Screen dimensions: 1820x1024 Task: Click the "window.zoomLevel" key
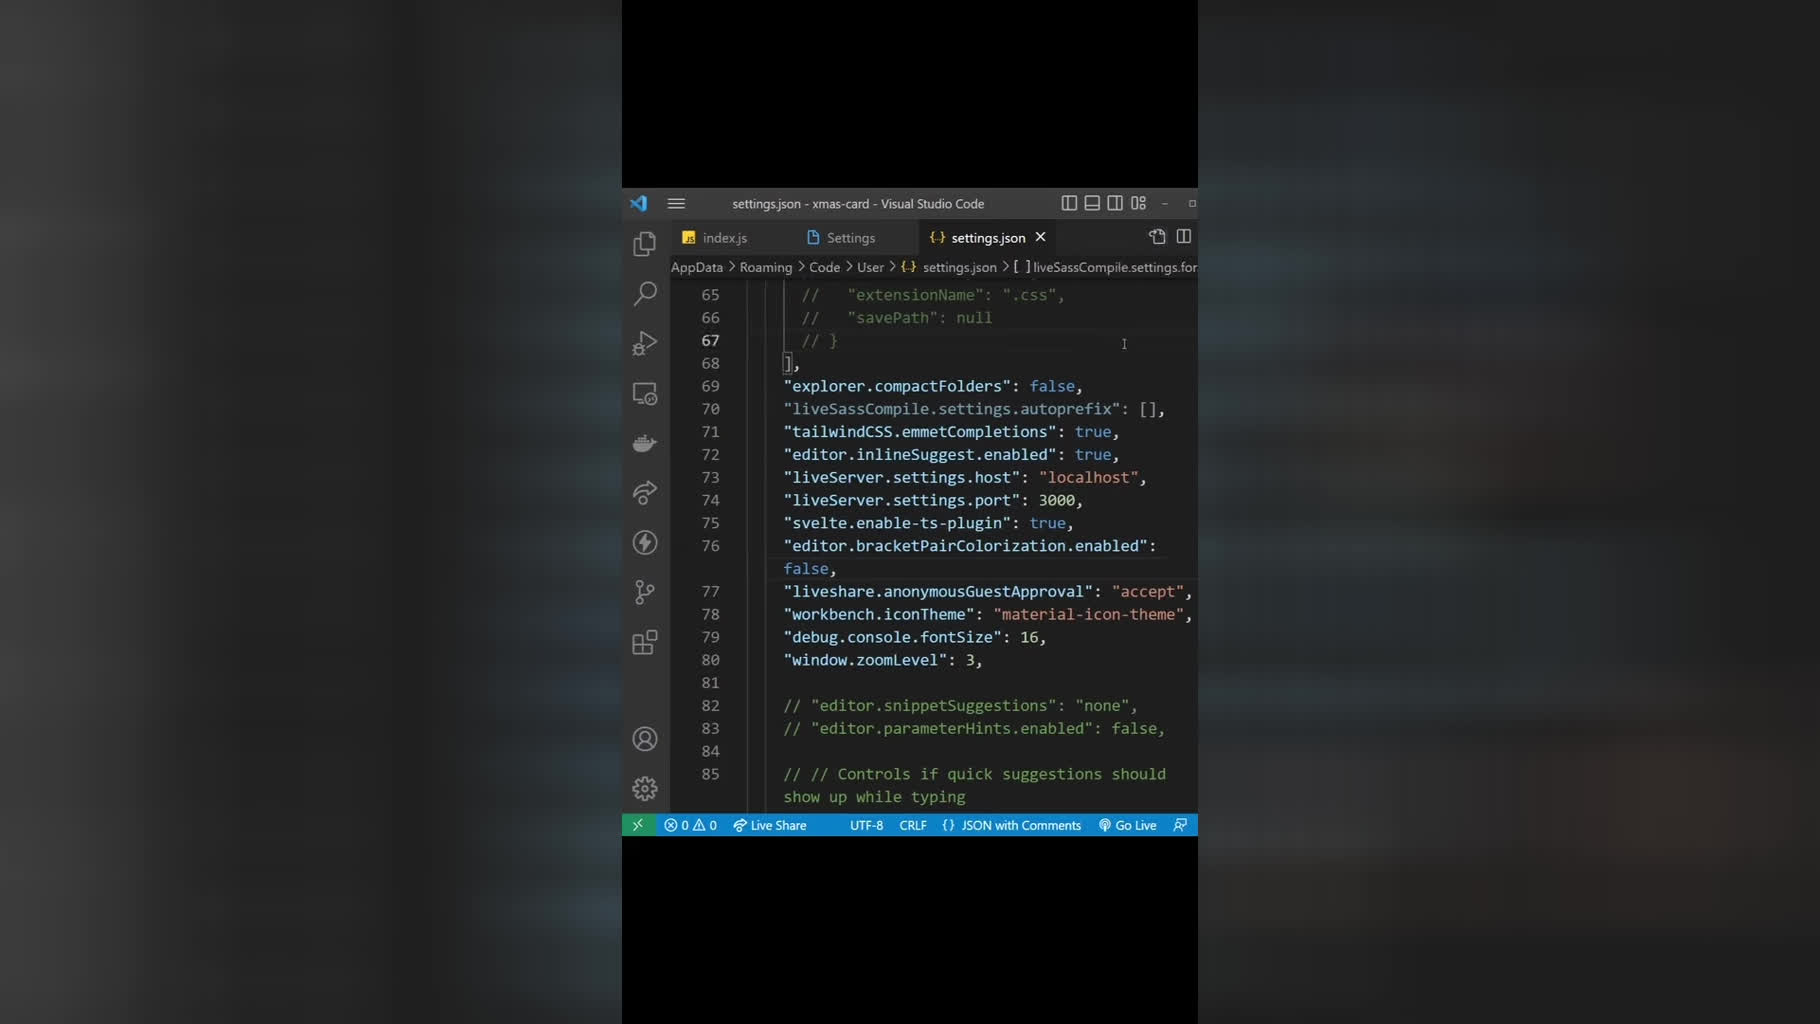(x=864, y=660)
